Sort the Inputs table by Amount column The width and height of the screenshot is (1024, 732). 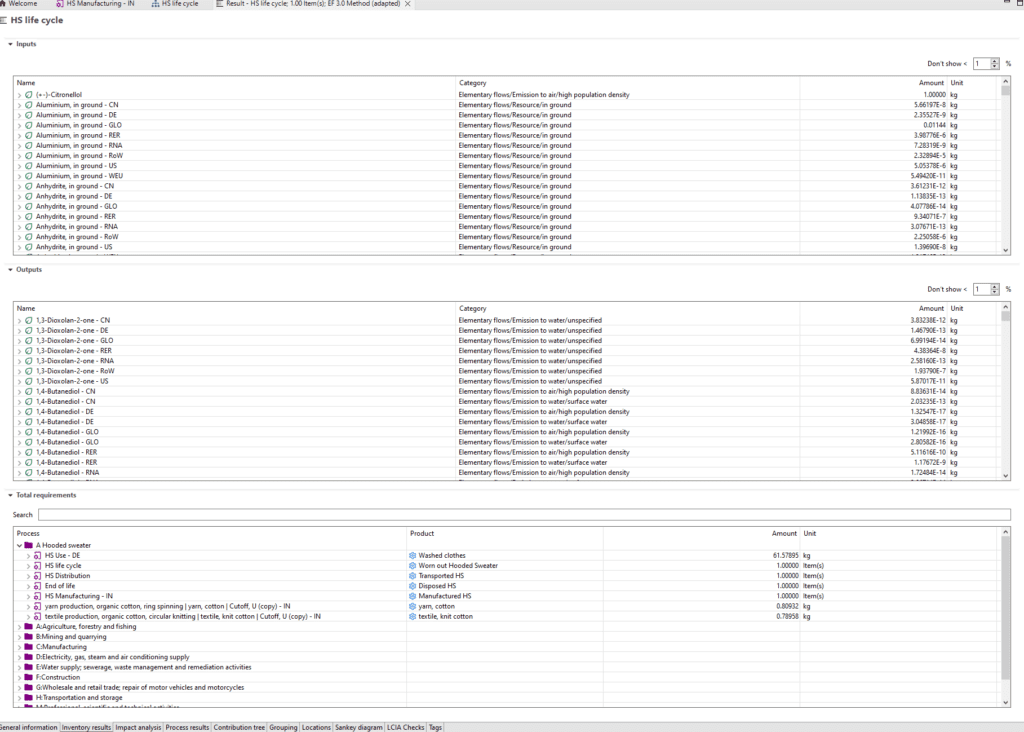(930, 83)
